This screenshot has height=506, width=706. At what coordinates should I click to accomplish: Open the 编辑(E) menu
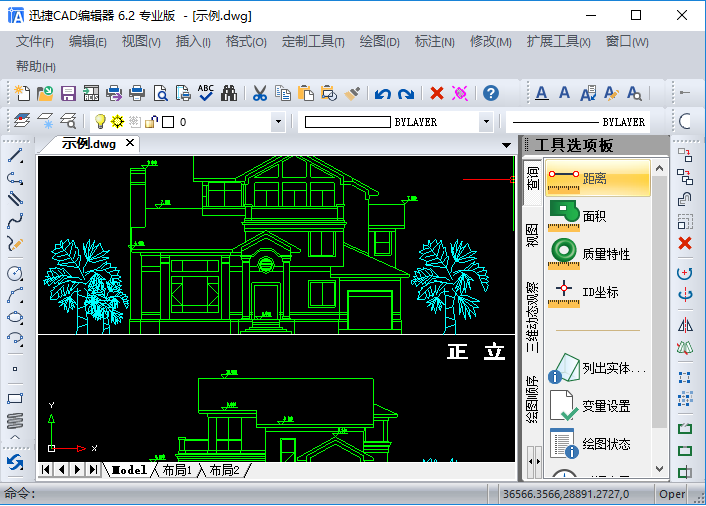[x=88, y=42]
